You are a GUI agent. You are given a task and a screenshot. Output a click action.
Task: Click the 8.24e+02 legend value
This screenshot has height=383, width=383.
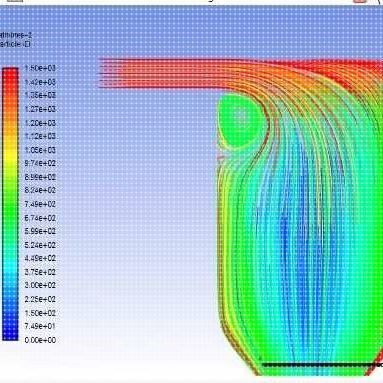[40, 190]
